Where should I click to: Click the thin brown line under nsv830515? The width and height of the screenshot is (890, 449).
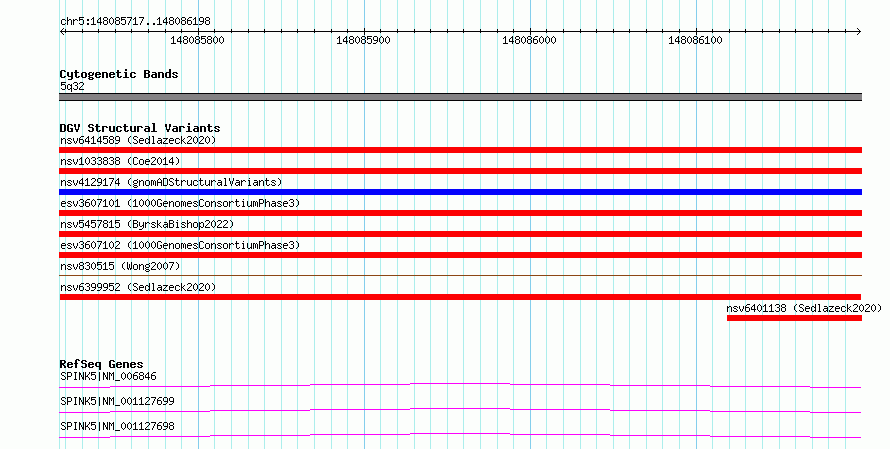coord(460,275)
